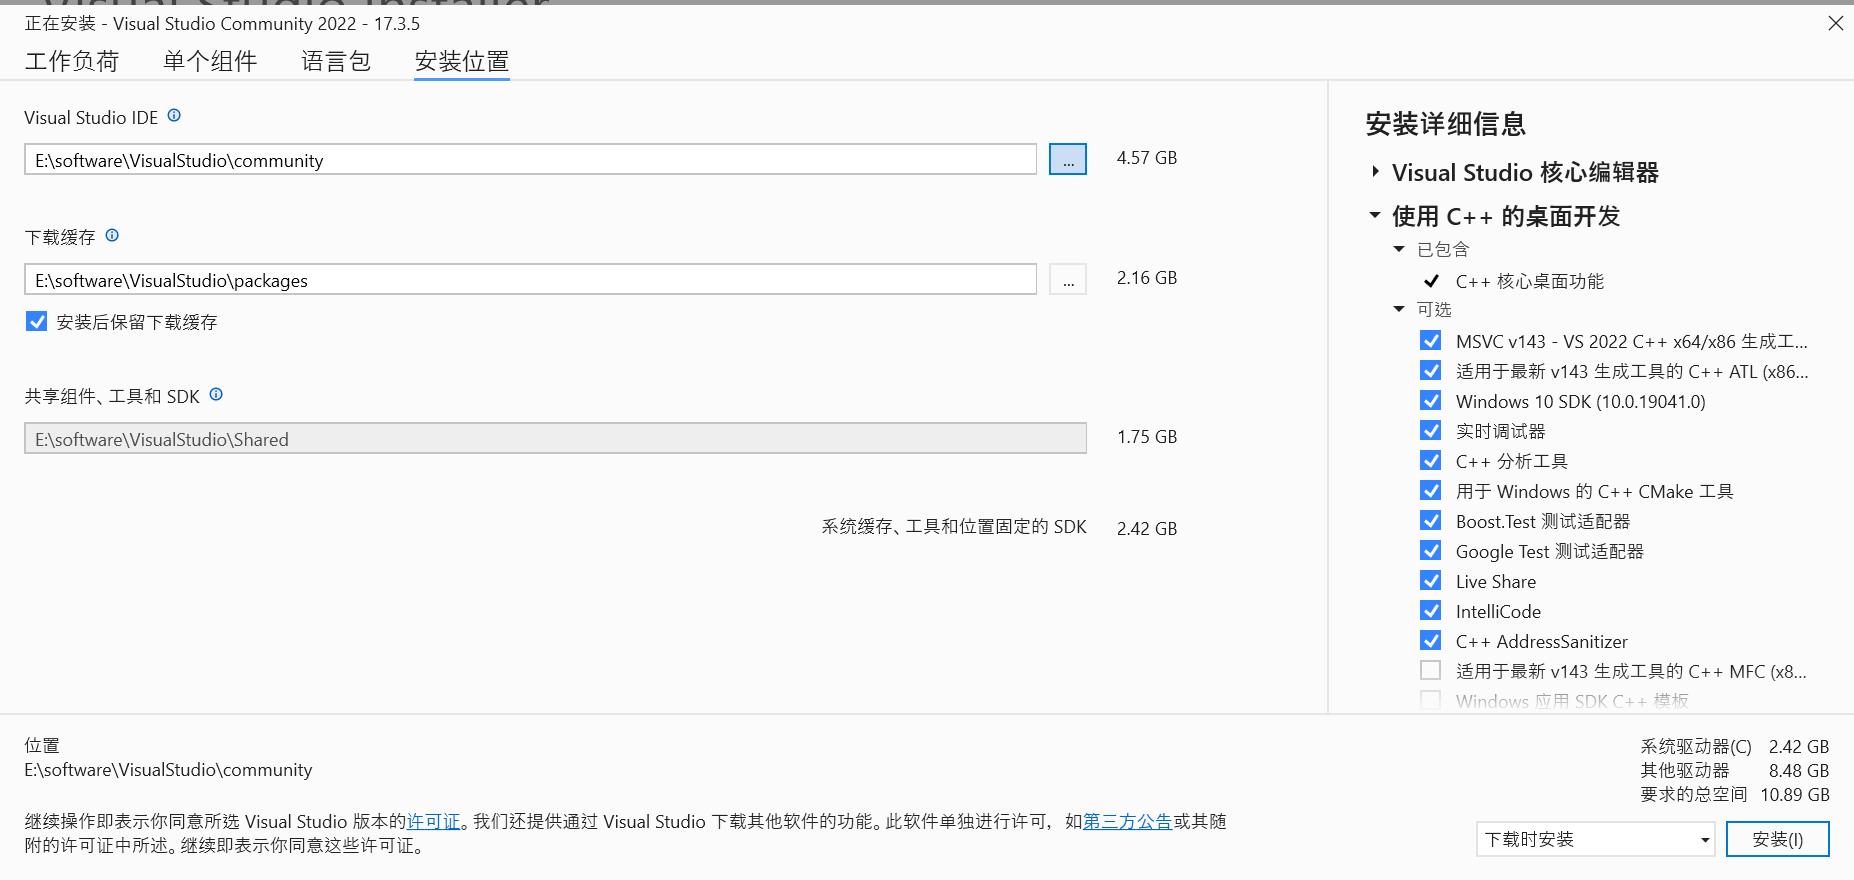The height and width of the screenshot is (880, 1854).
Task: Uncheck C++ 分析工具 option
Action: (1431, 461)
